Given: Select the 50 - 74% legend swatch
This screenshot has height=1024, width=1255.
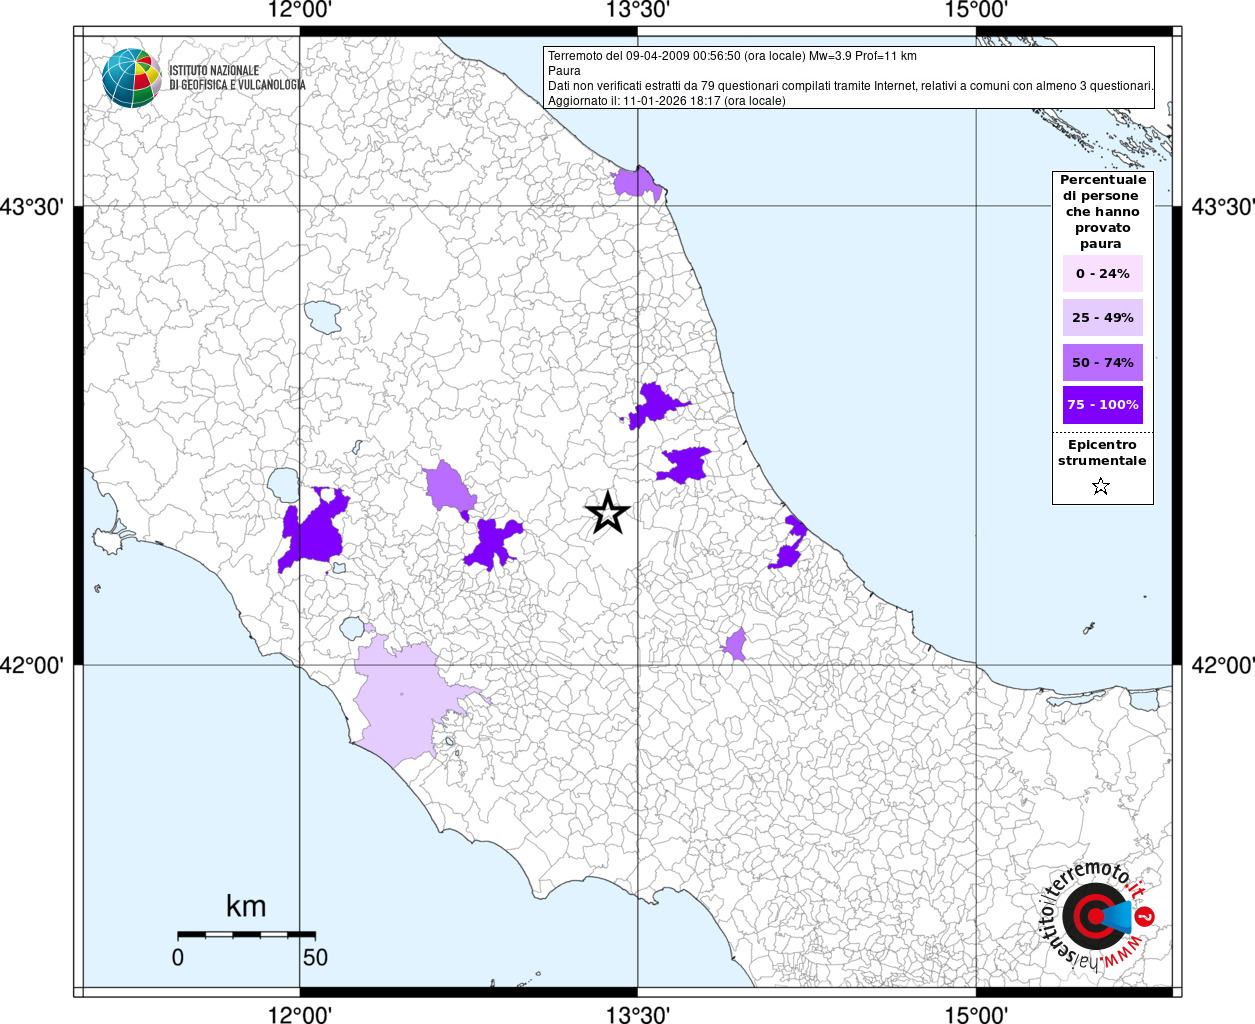Looking at the screenshot, I should [x=1102, y=362].
